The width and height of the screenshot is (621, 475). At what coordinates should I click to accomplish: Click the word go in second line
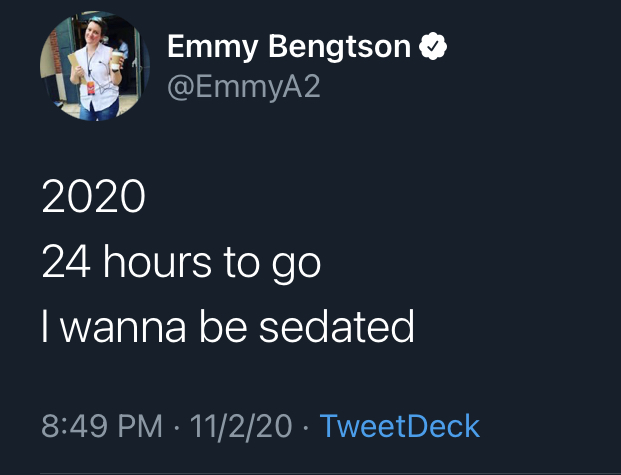pos(296,264)
